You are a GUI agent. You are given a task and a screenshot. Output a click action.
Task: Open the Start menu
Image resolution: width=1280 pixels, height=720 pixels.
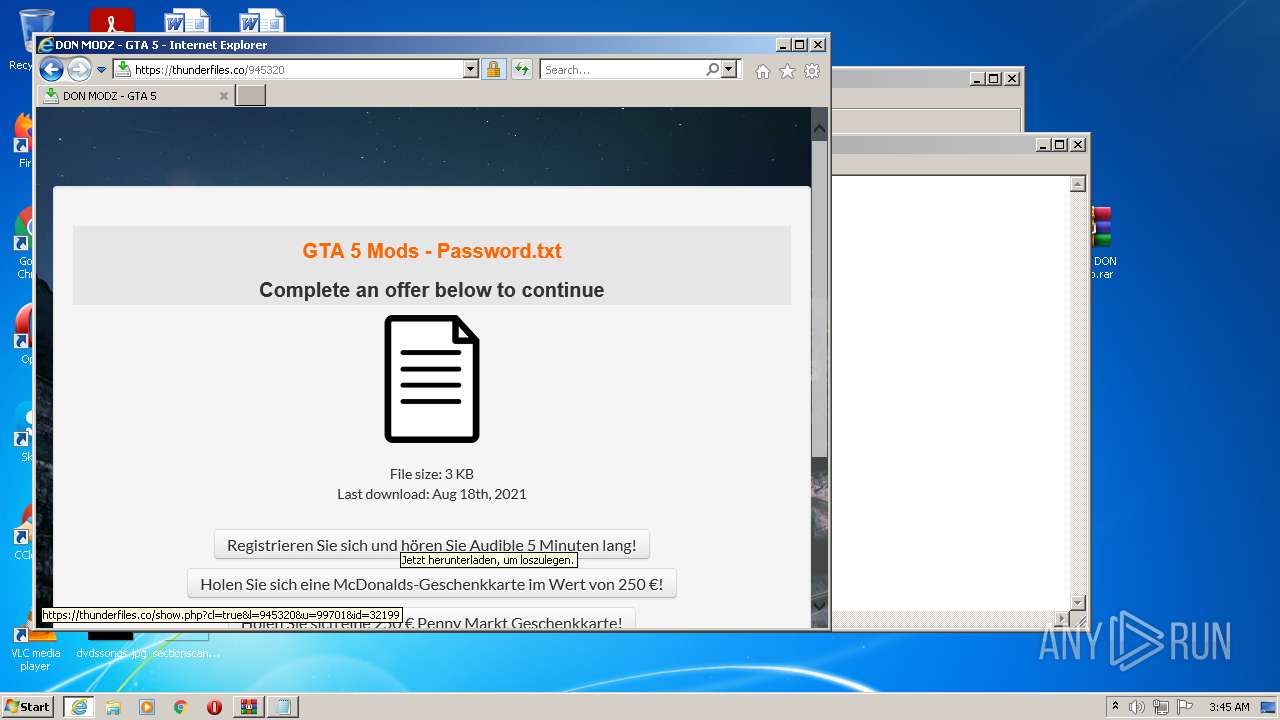28,706
